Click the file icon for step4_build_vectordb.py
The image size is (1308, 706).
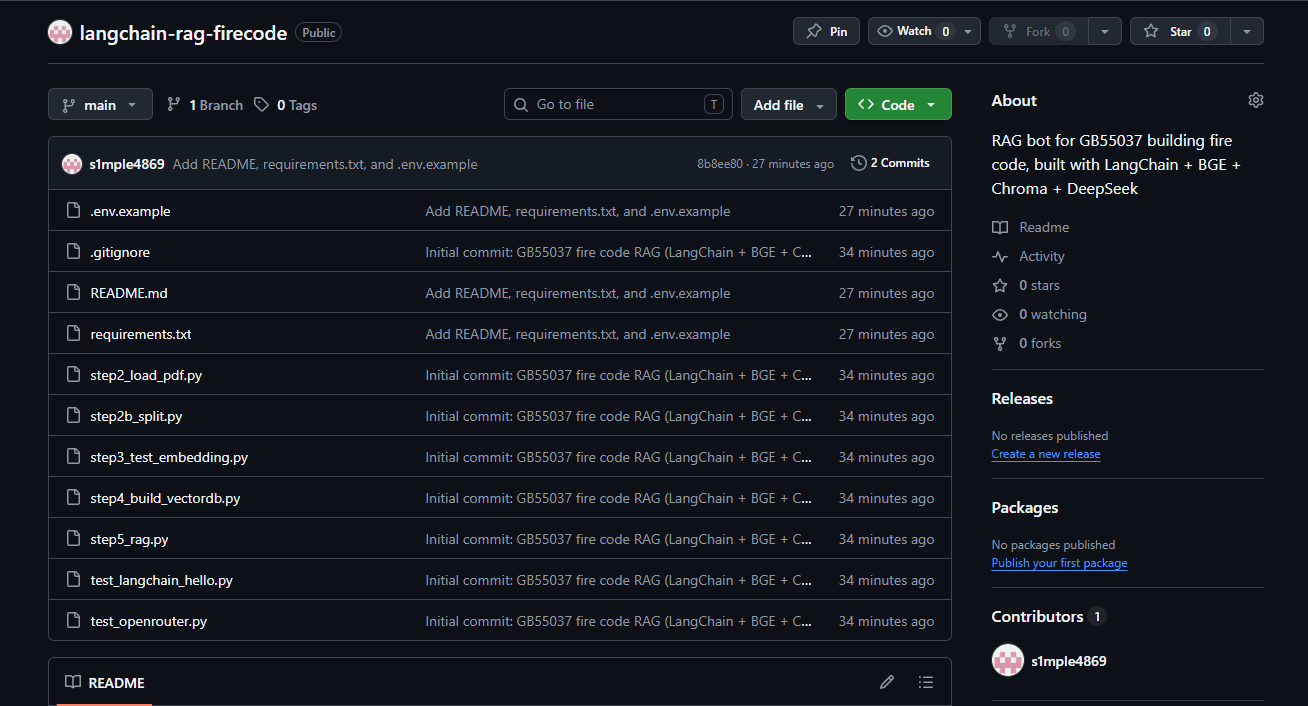(x=73, y=498)
